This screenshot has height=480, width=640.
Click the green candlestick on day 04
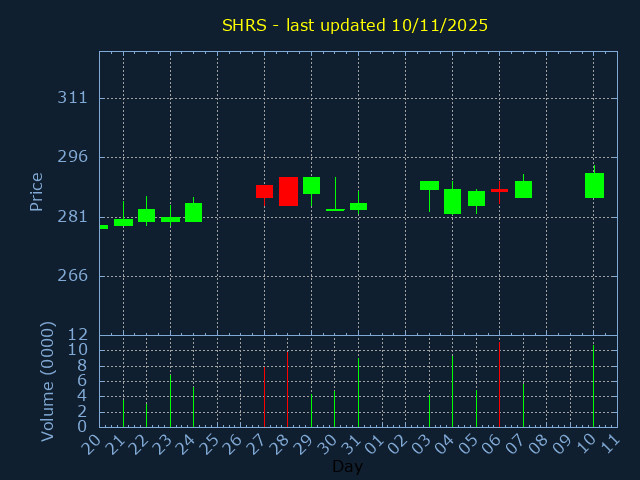[x=452, y=201]
